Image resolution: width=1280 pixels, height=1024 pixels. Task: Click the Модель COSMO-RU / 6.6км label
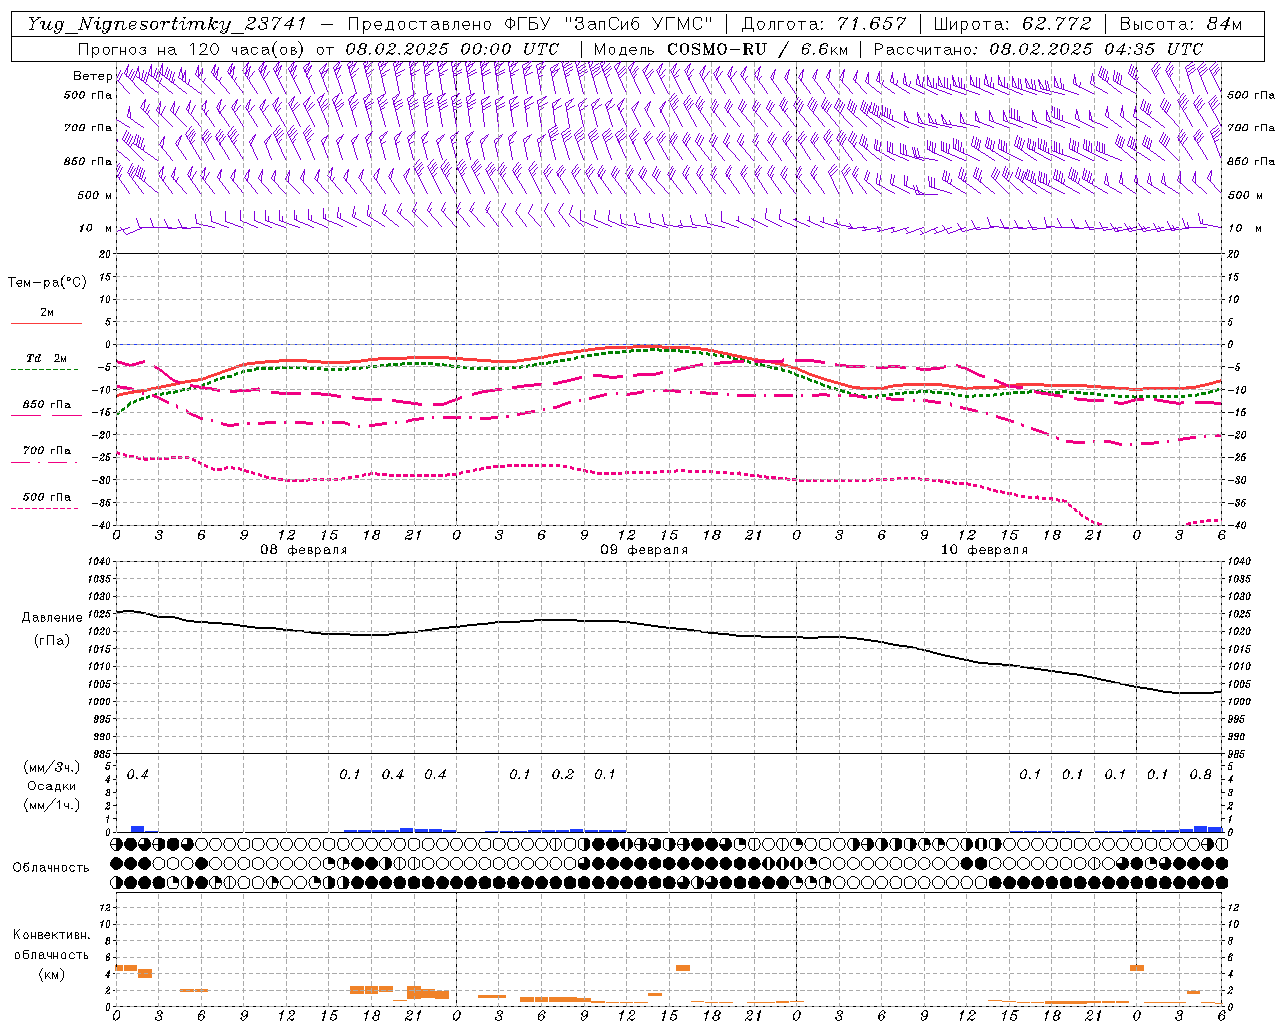(x=720, y=49)
